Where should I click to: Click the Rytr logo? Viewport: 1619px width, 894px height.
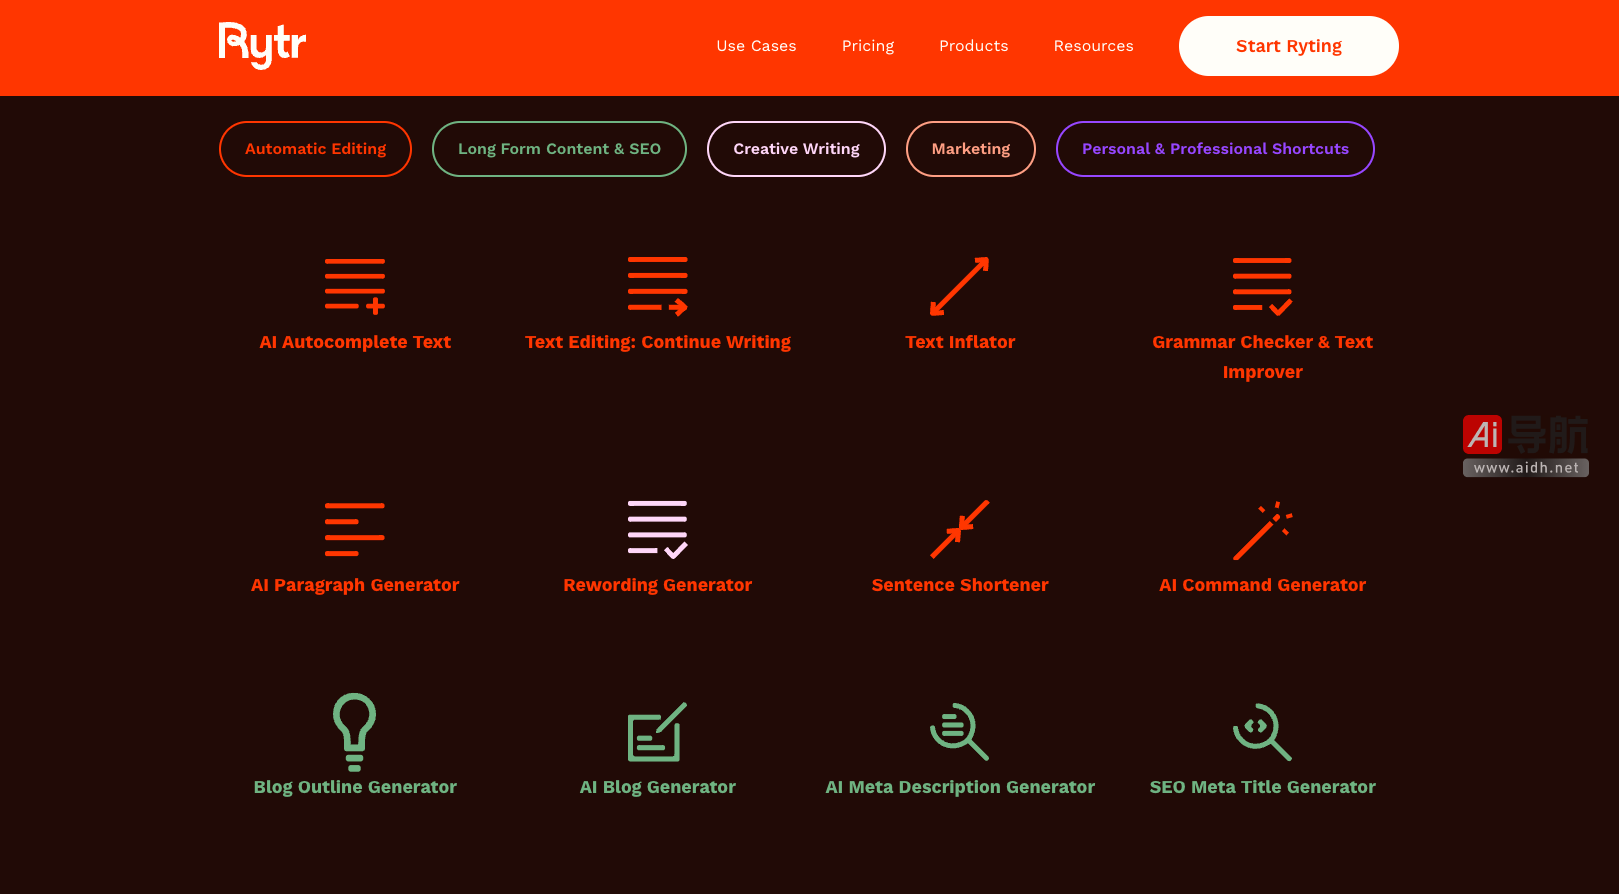coord(262,45)
